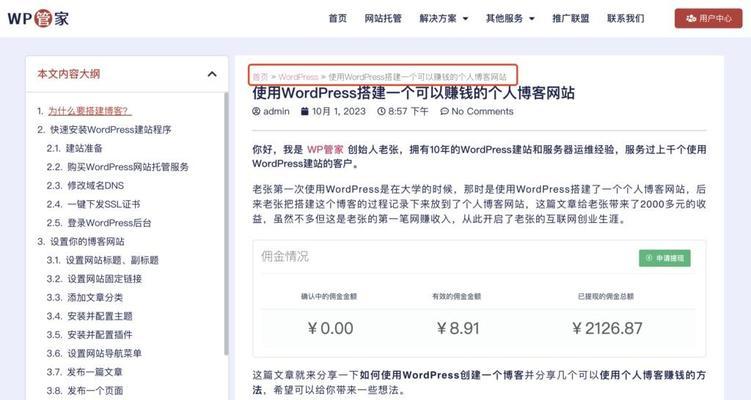751x400 pixels.
Task: Click the outline panel scrollbar
Action: [x=226, y=224]
